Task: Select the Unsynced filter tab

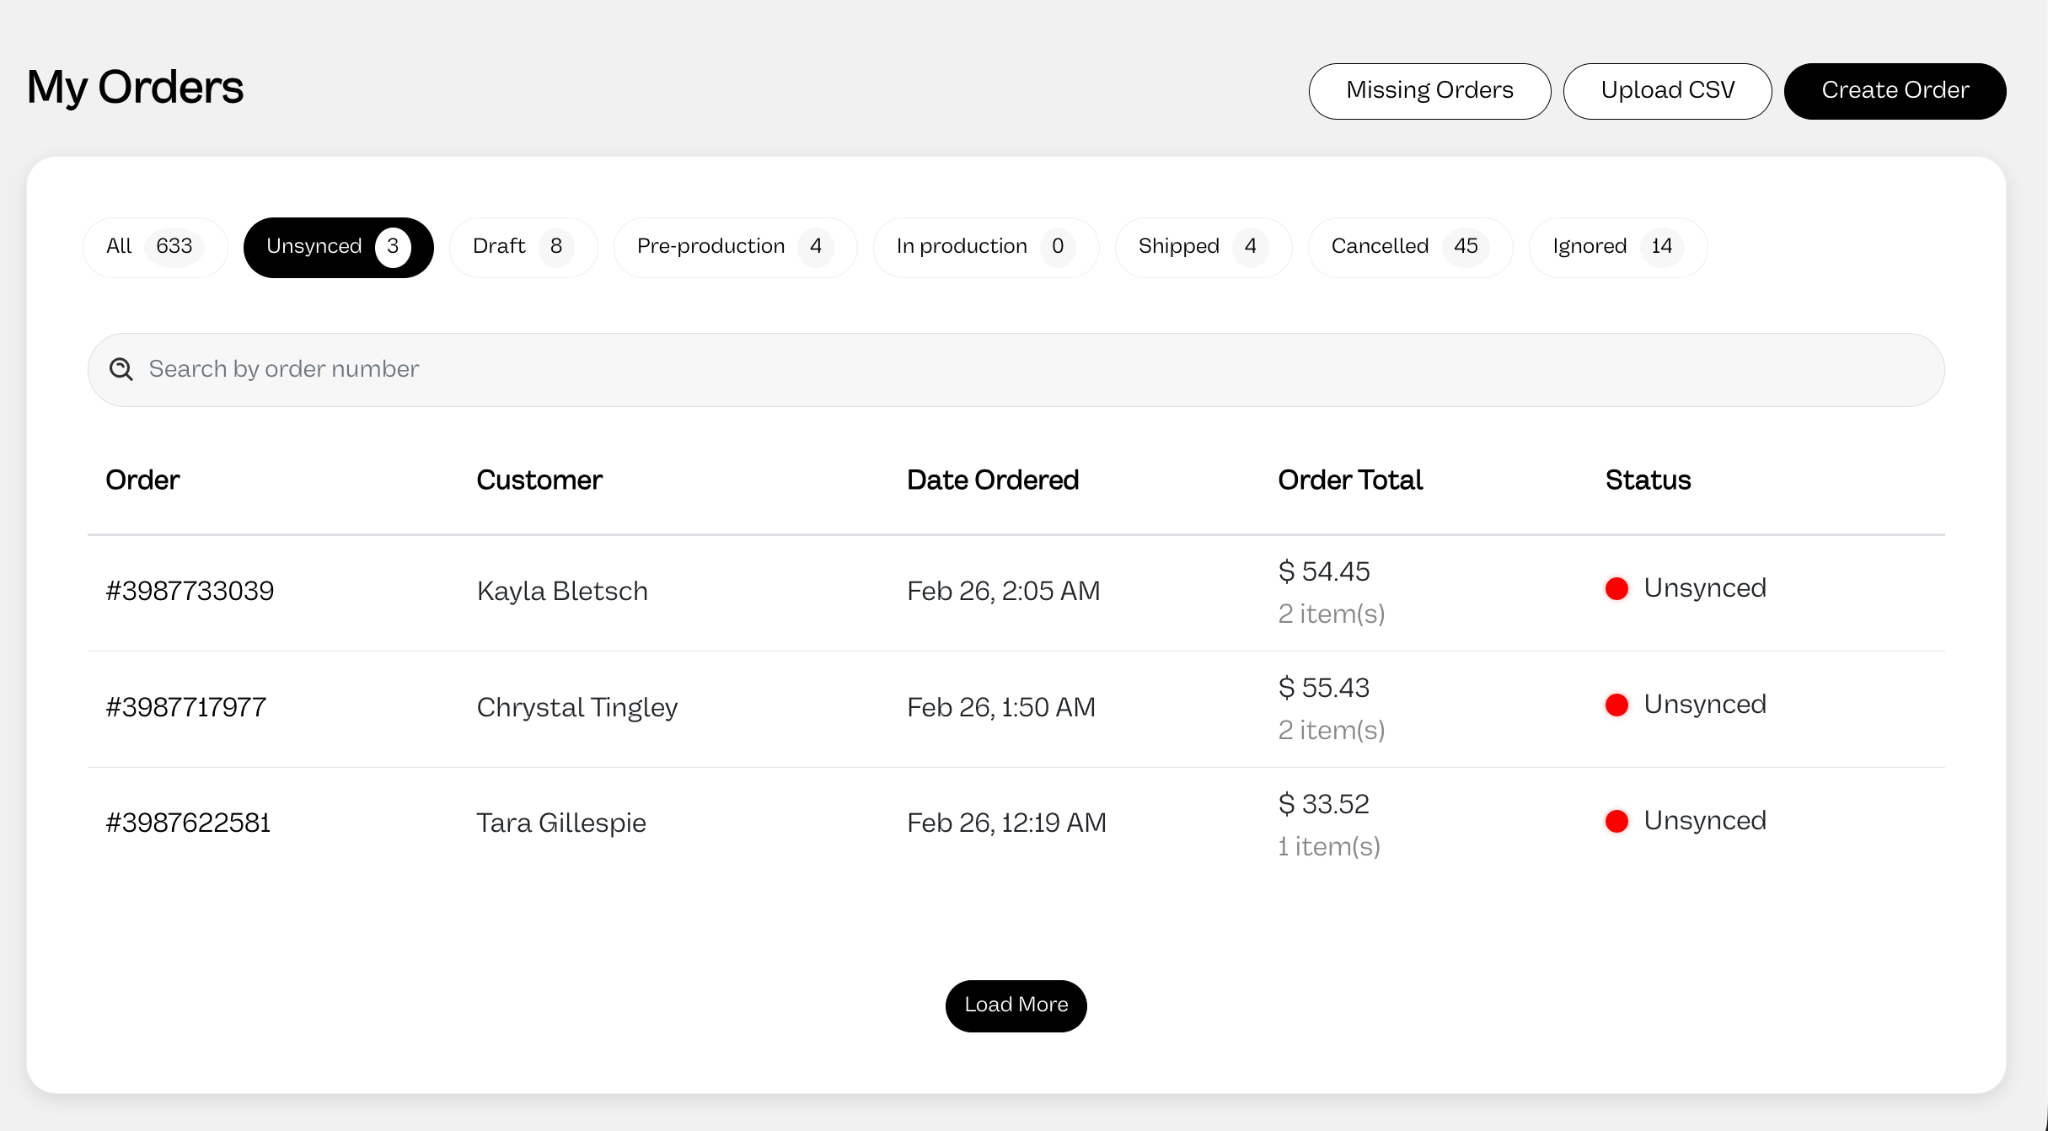Action: [x=338, y=247]
